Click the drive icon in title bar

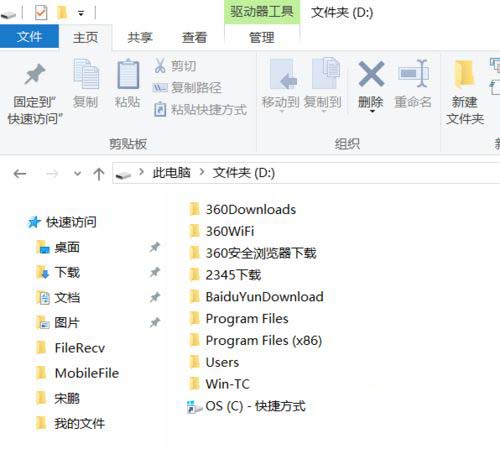[8, 15]
